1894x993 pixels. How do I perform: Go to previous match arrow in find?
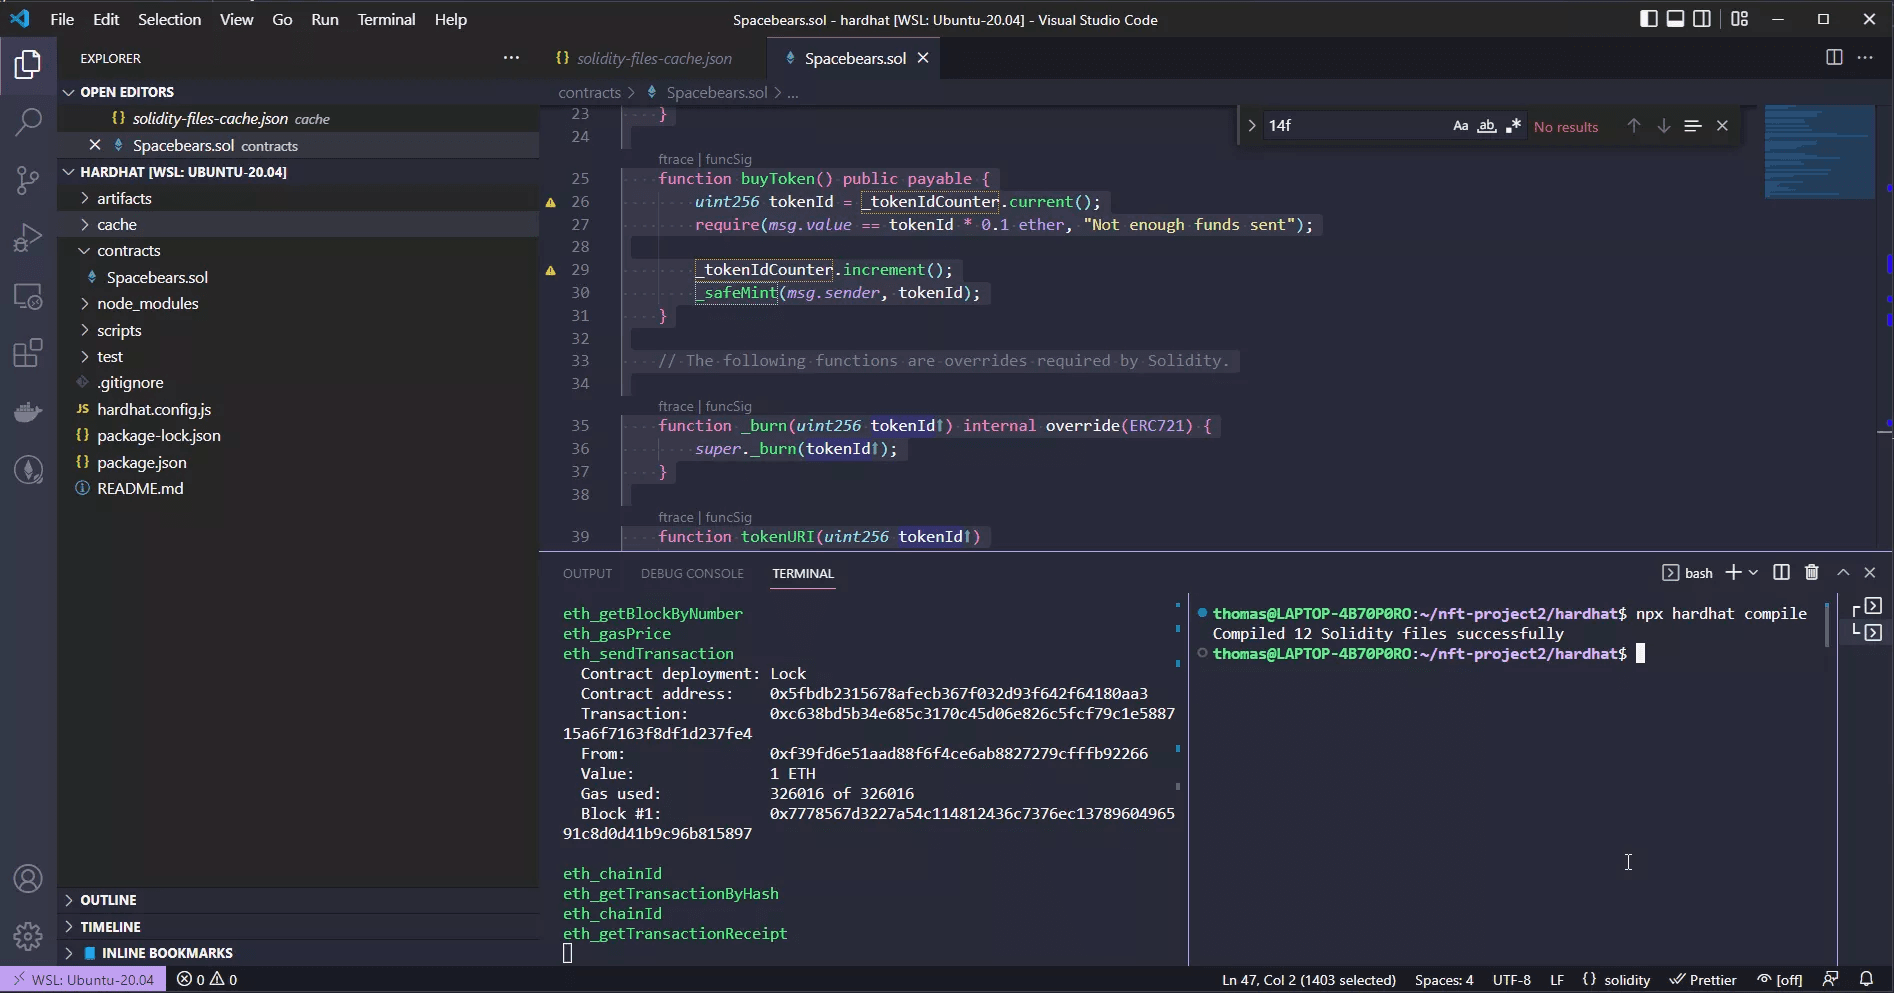click(1633, 126)
